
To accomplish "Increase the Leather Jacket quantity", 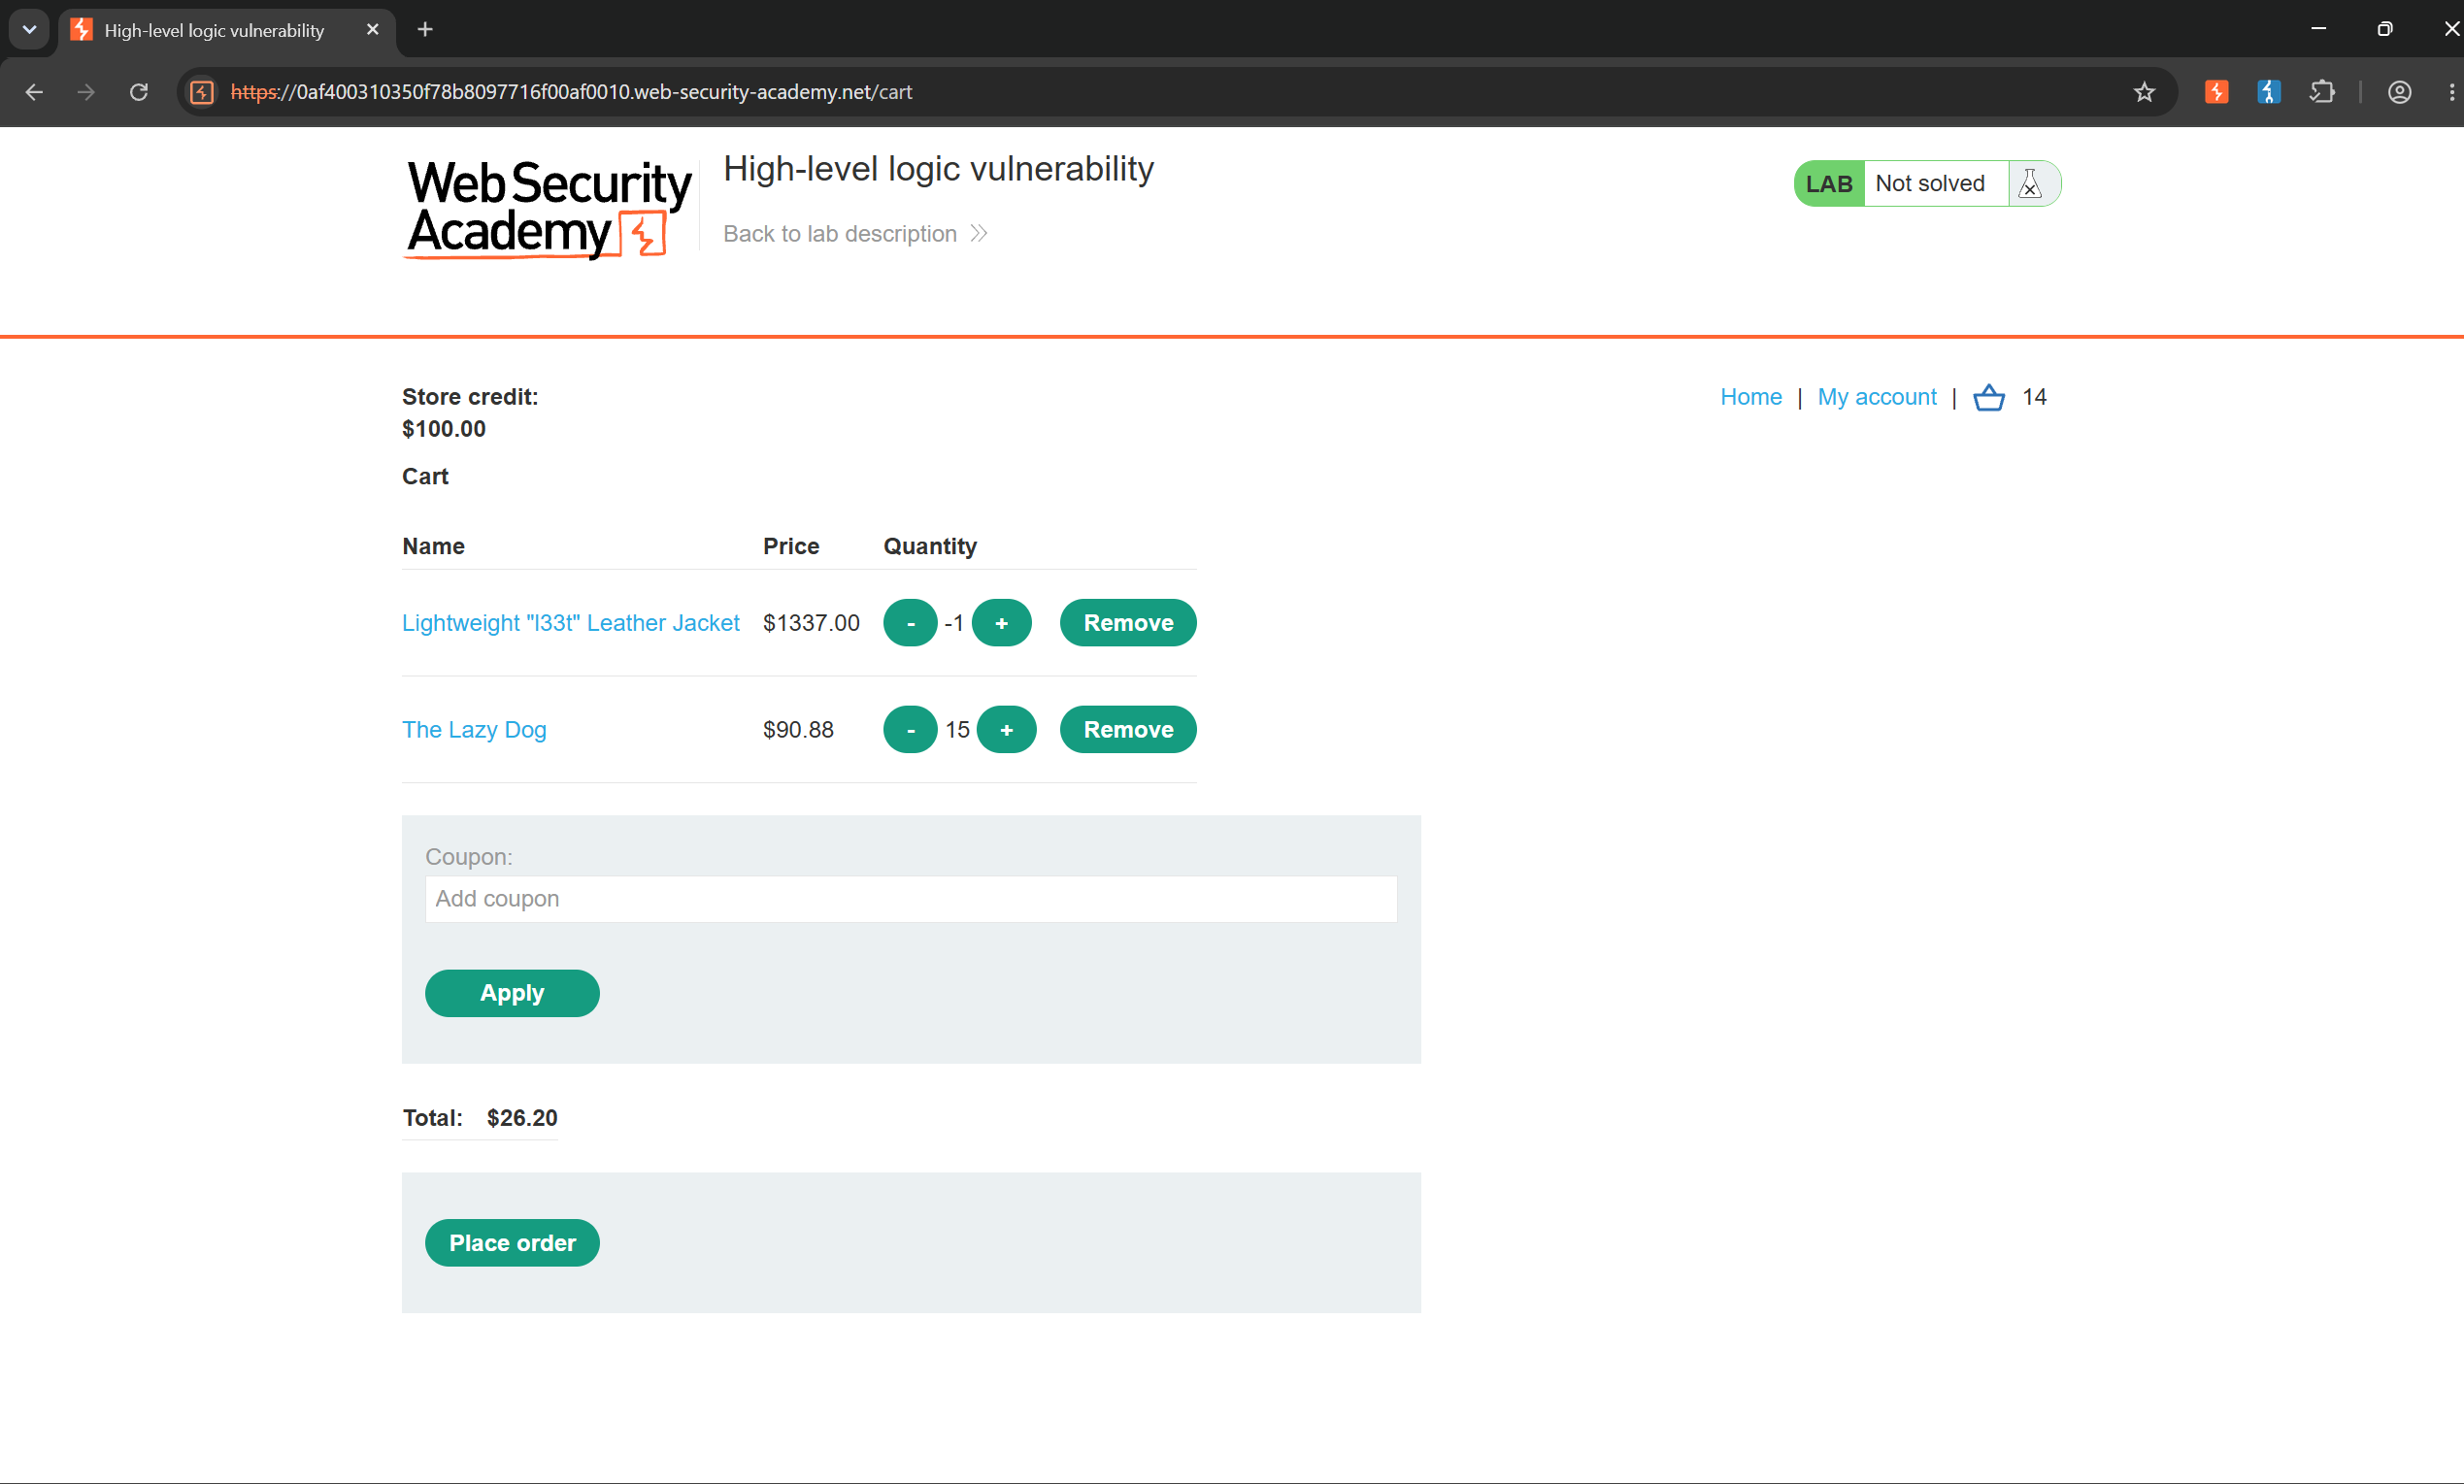I will 1001,623.
